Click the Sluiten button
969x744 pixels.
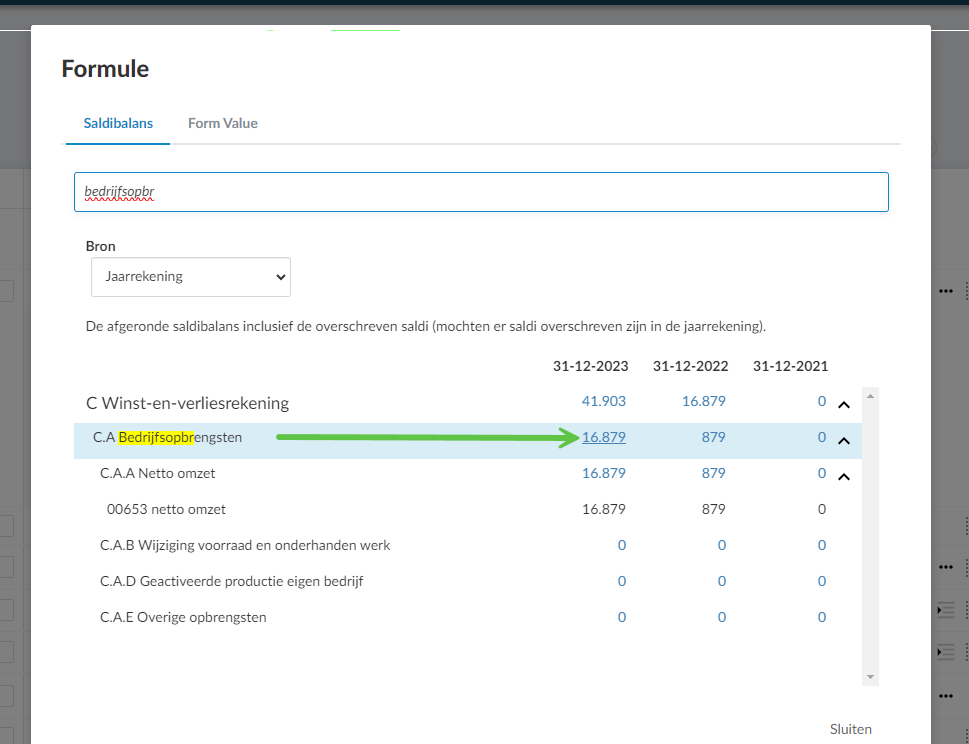point(850,729)
